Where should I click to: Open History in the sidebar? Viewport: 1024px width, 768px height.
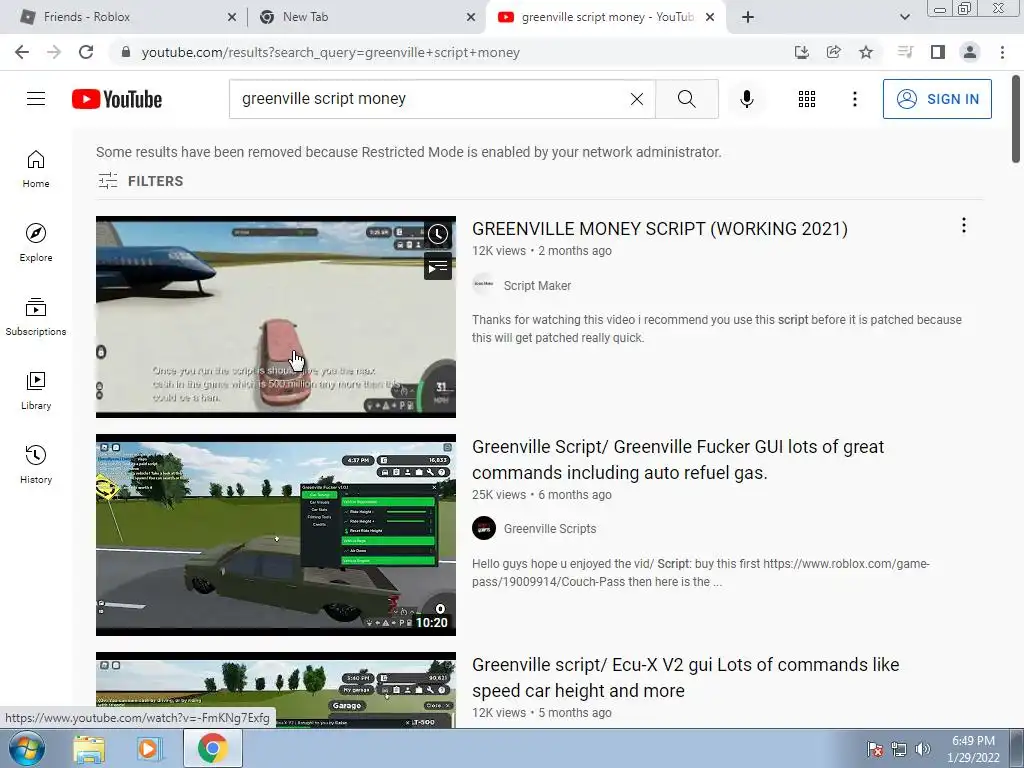[36, 464]
